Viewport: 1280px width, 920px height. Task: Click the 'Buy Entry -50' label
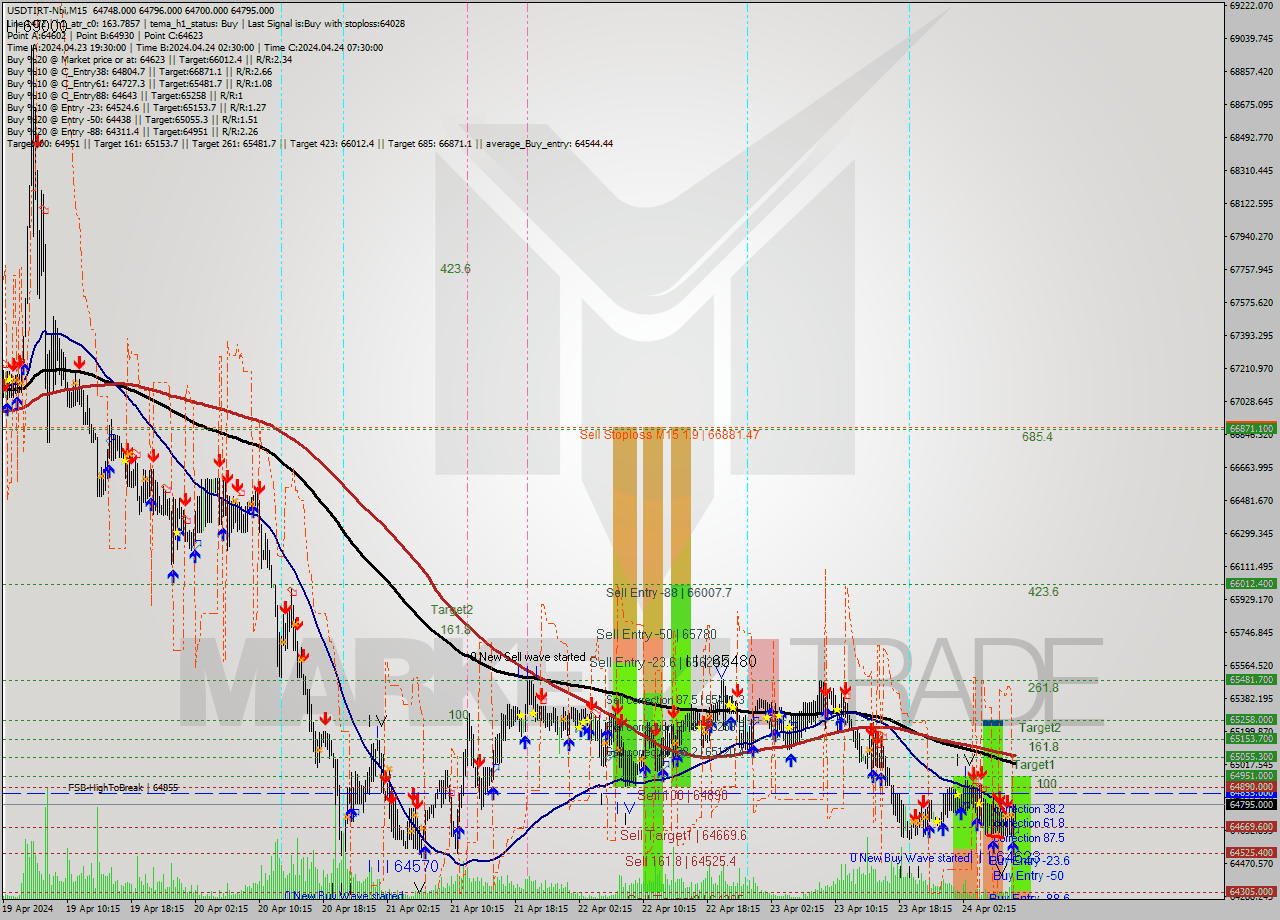tap(1028, 876)
